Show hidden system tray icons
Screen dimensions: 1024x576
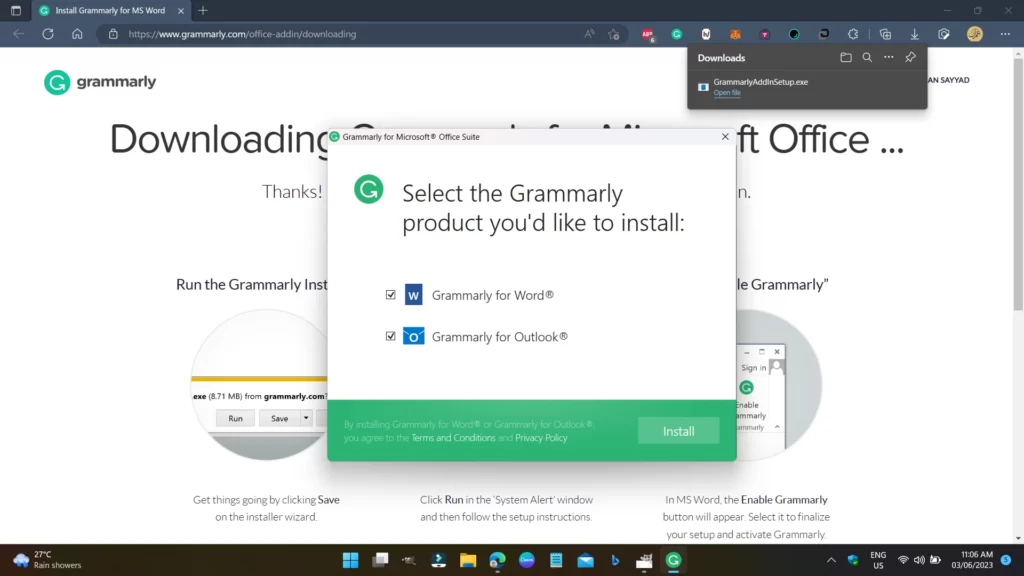(x=831, y=560)
